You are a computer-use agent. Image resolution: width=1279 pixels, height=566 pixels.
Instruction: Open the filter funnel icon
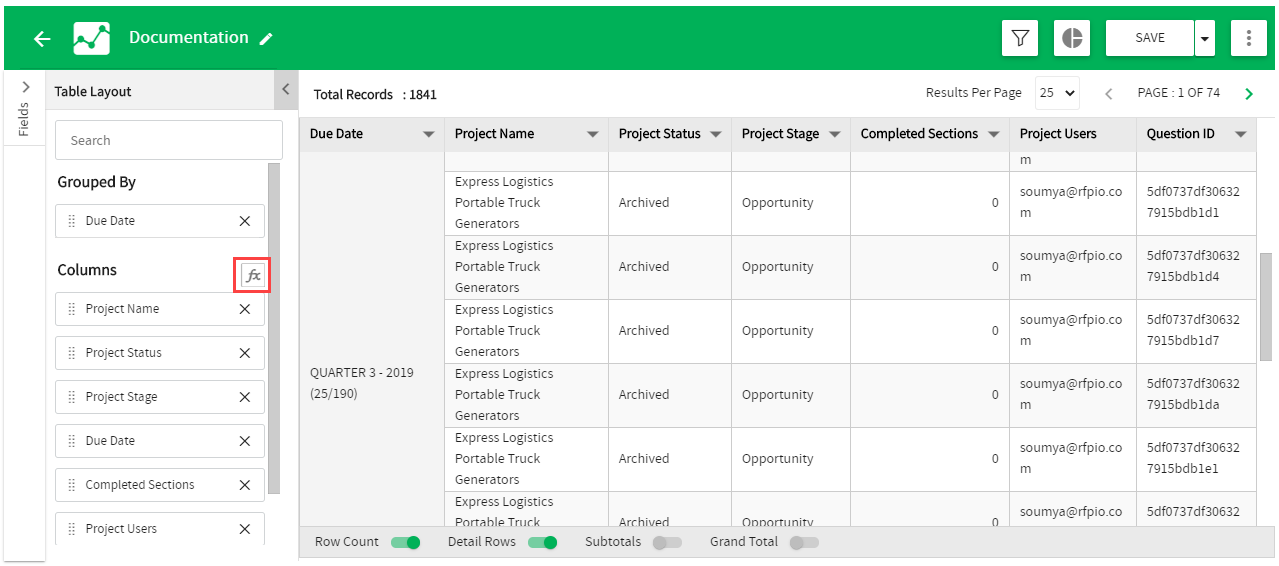(x=1020, y=38)
